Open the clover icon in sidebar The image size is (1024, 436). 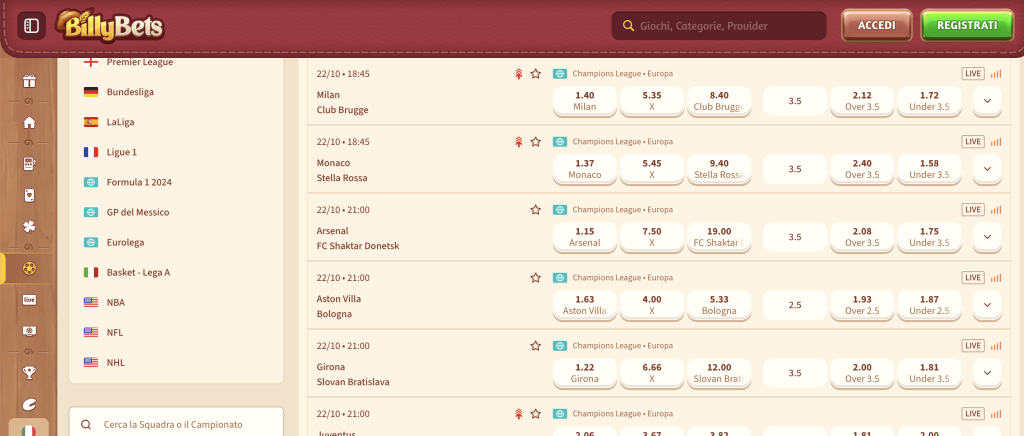click(x=29, y=226)
